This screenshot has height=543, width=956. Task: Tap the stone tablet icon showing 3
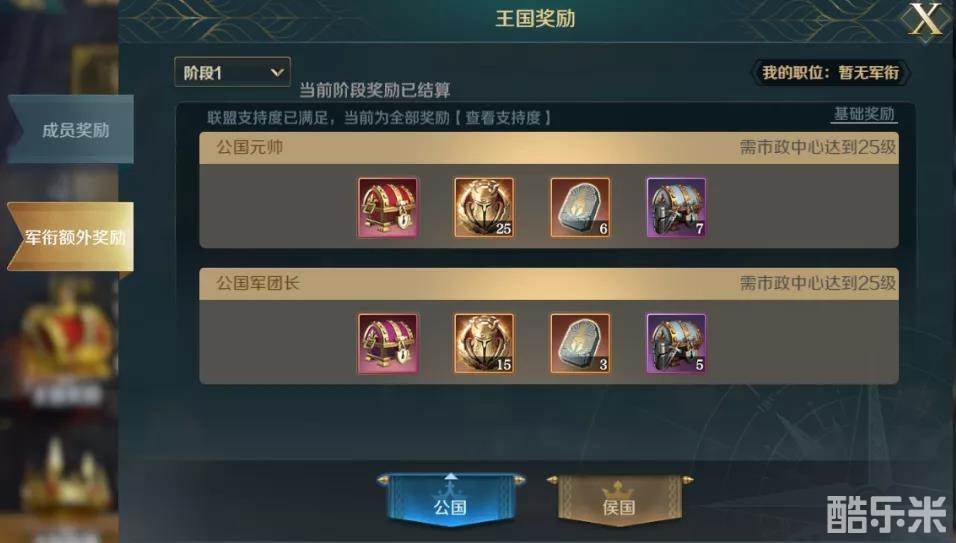tap(580, 343)
